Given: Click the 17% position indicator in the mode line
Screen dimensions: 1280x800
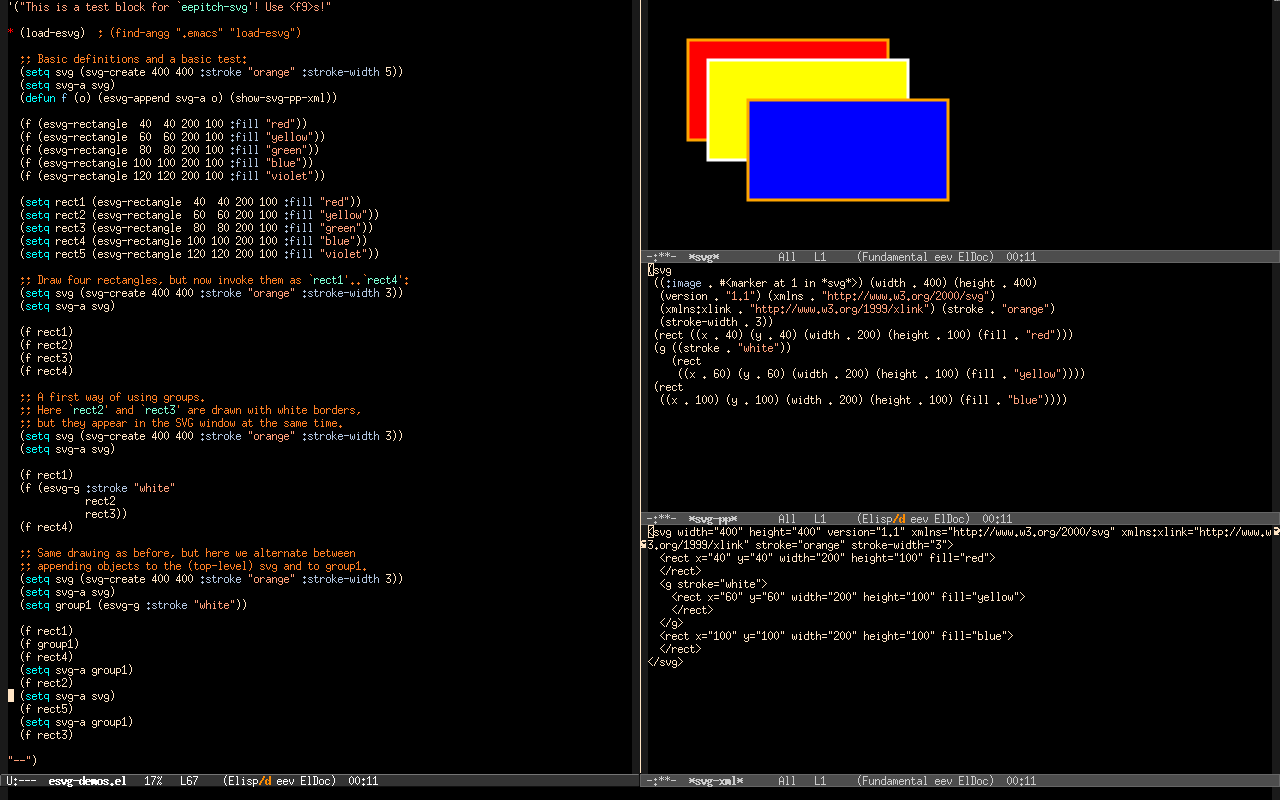Looking at the screenshot, I should [153, 781].
